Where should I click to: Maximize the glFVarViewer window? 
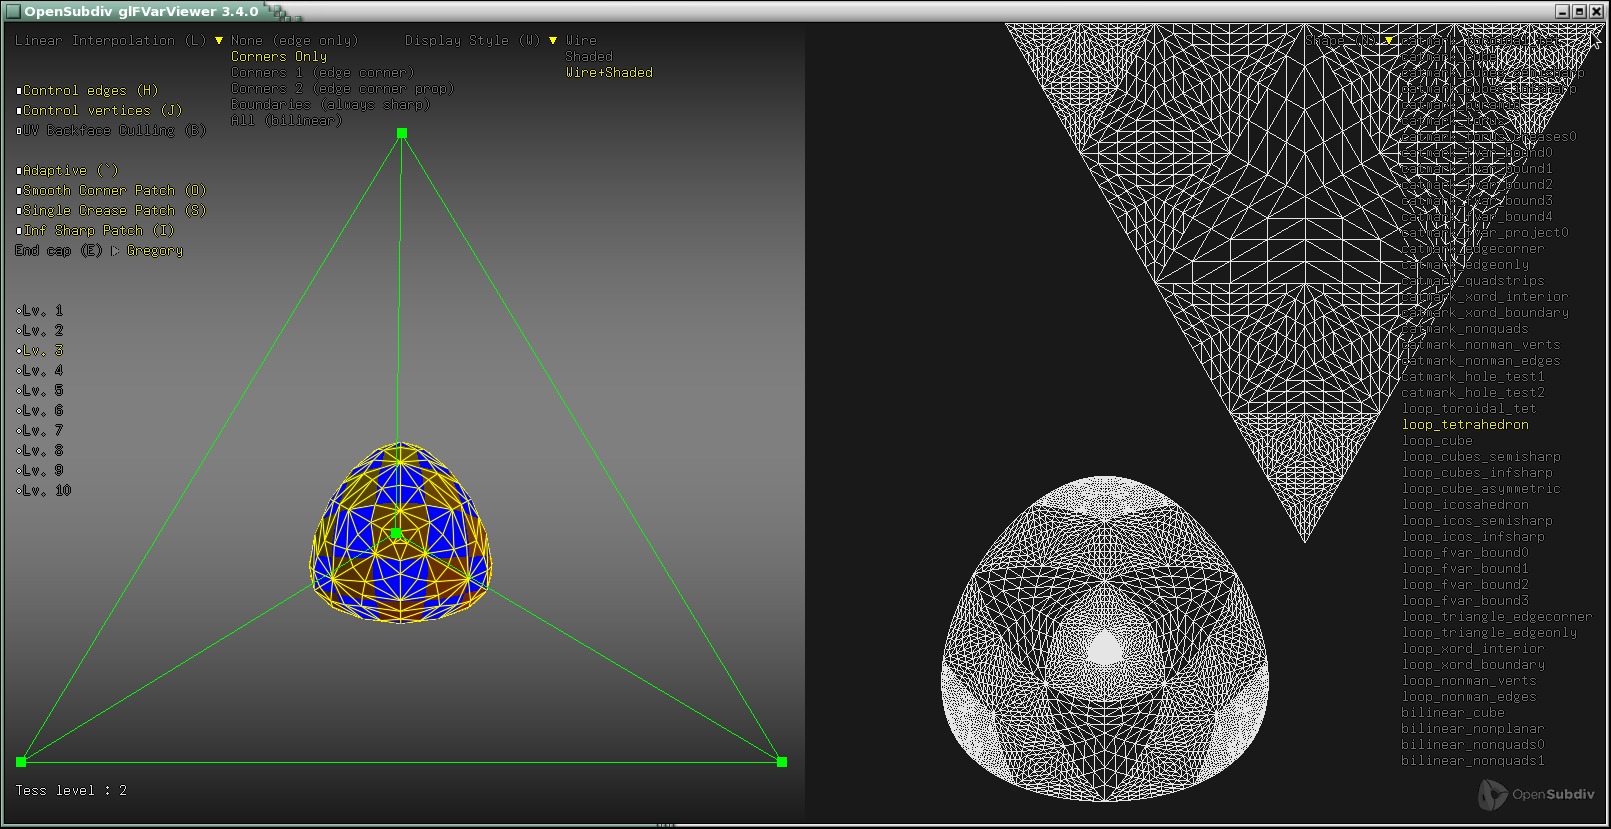point(1580,11)
